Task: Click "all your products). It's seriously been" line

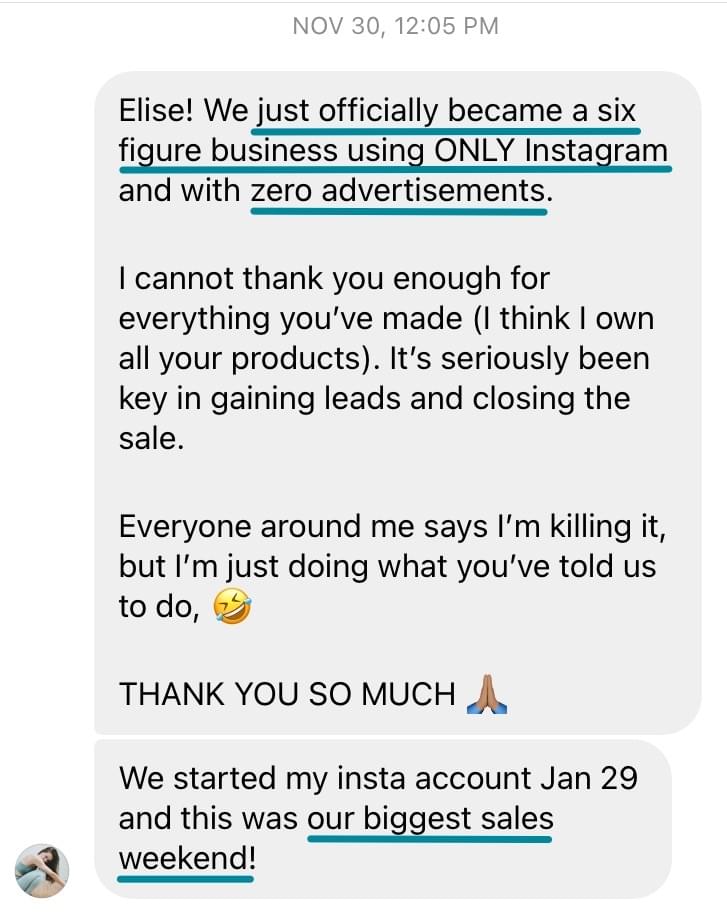Action: 383,358
